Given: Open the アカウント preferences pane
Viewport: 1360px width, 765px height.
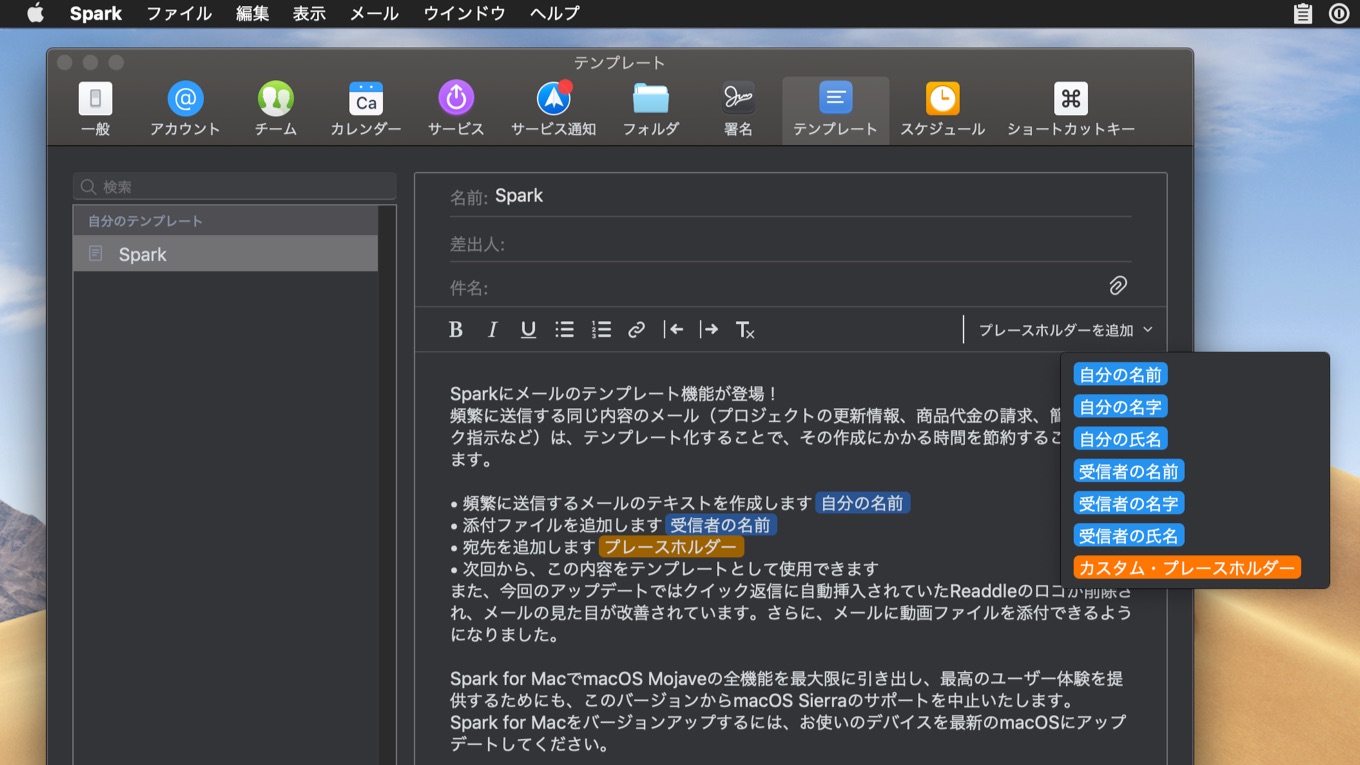Looking at the screenshot, I should 185,110.
